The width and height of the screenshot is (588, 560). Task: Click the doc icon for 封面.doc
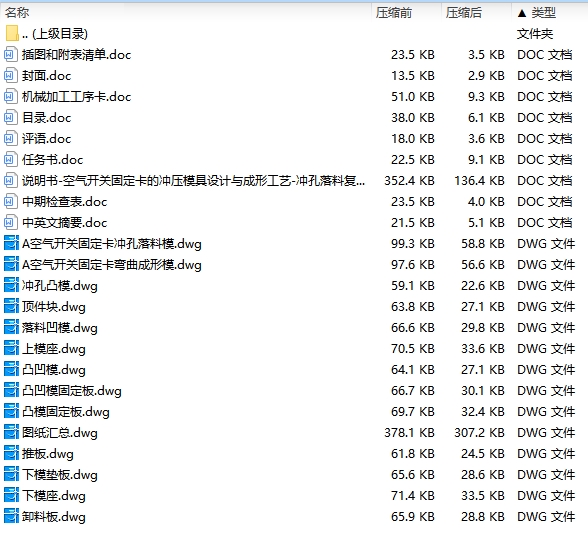click(10, 76)
